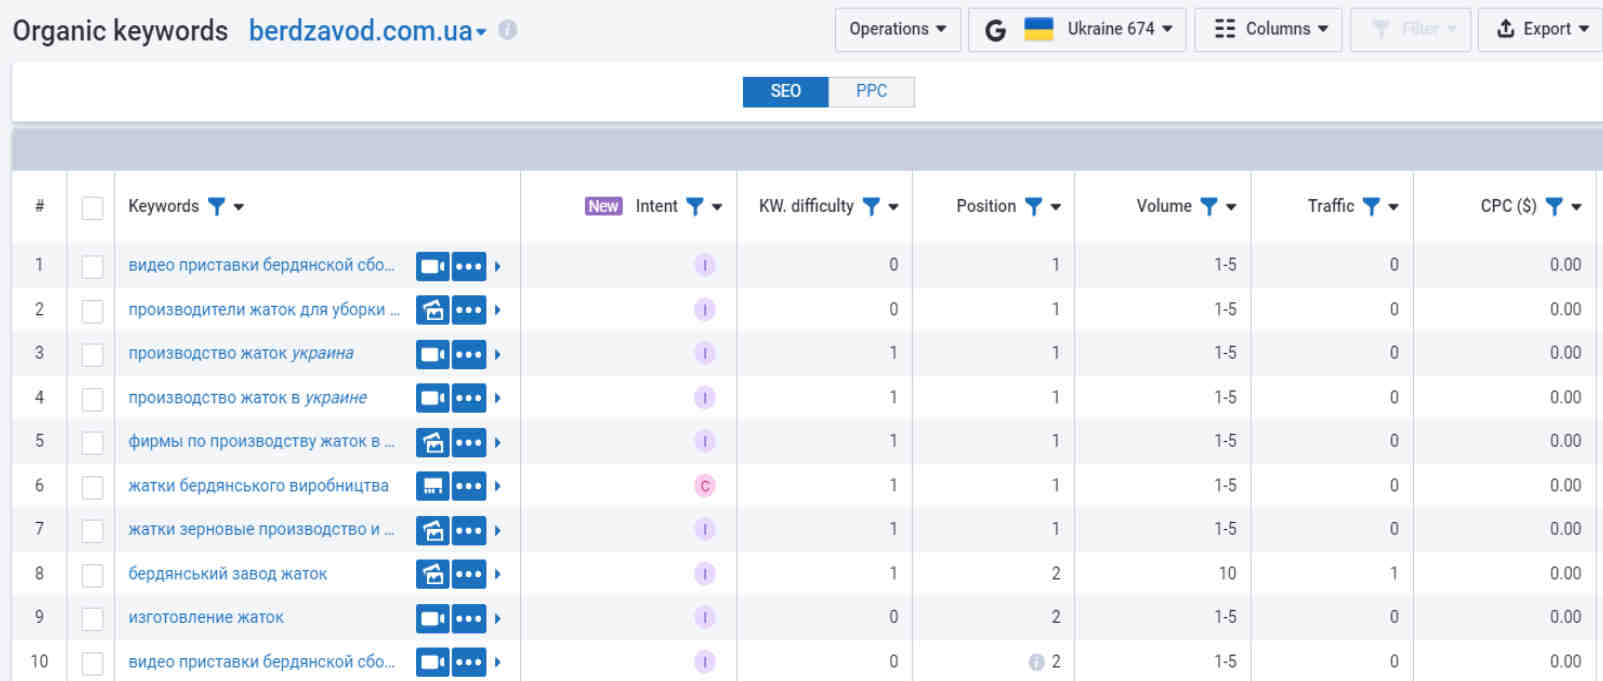Click the Intent column filter funnel
The height and width of the screenshot is (681, 1603).
coord(695,206)
